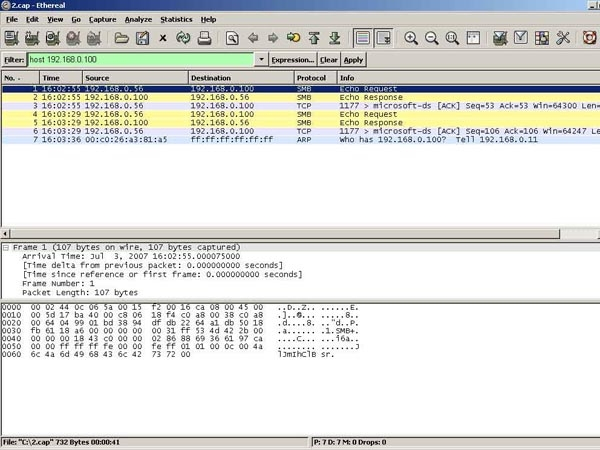The height and width of the screenshot is (450, 600).
Task: Click the Go to last packet icon
Action: (x=334, y=39)
